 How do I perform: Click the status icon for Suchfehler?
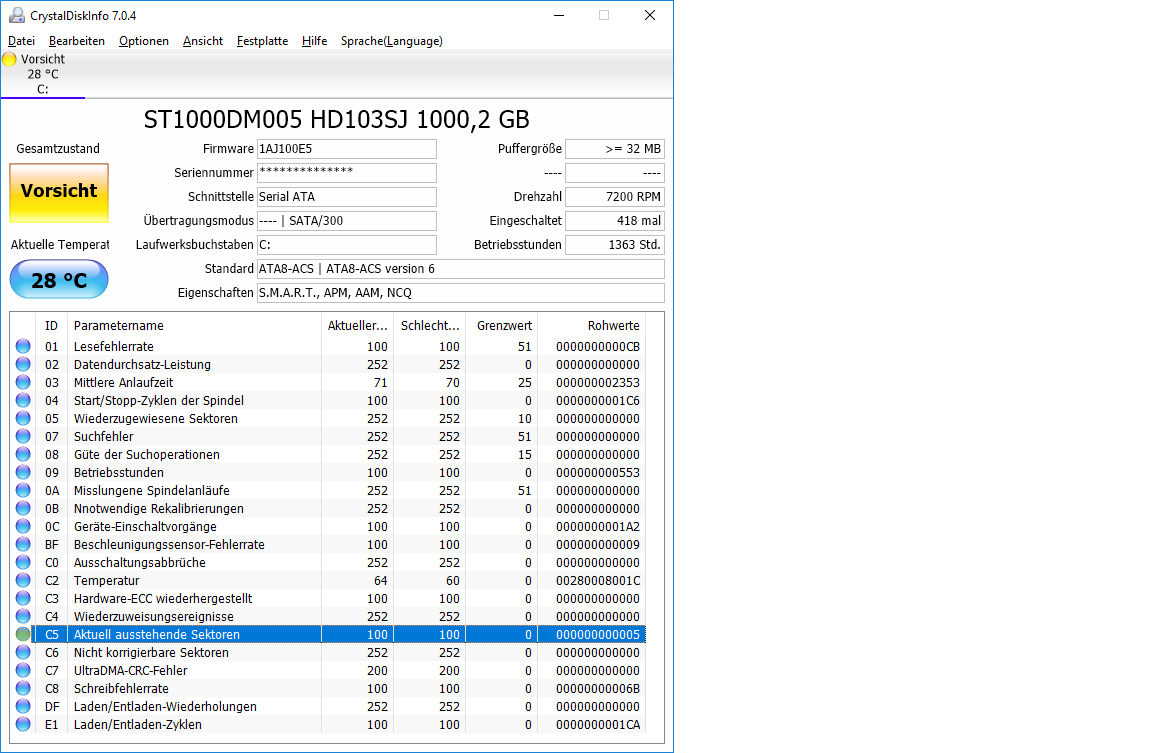[24, 436]
